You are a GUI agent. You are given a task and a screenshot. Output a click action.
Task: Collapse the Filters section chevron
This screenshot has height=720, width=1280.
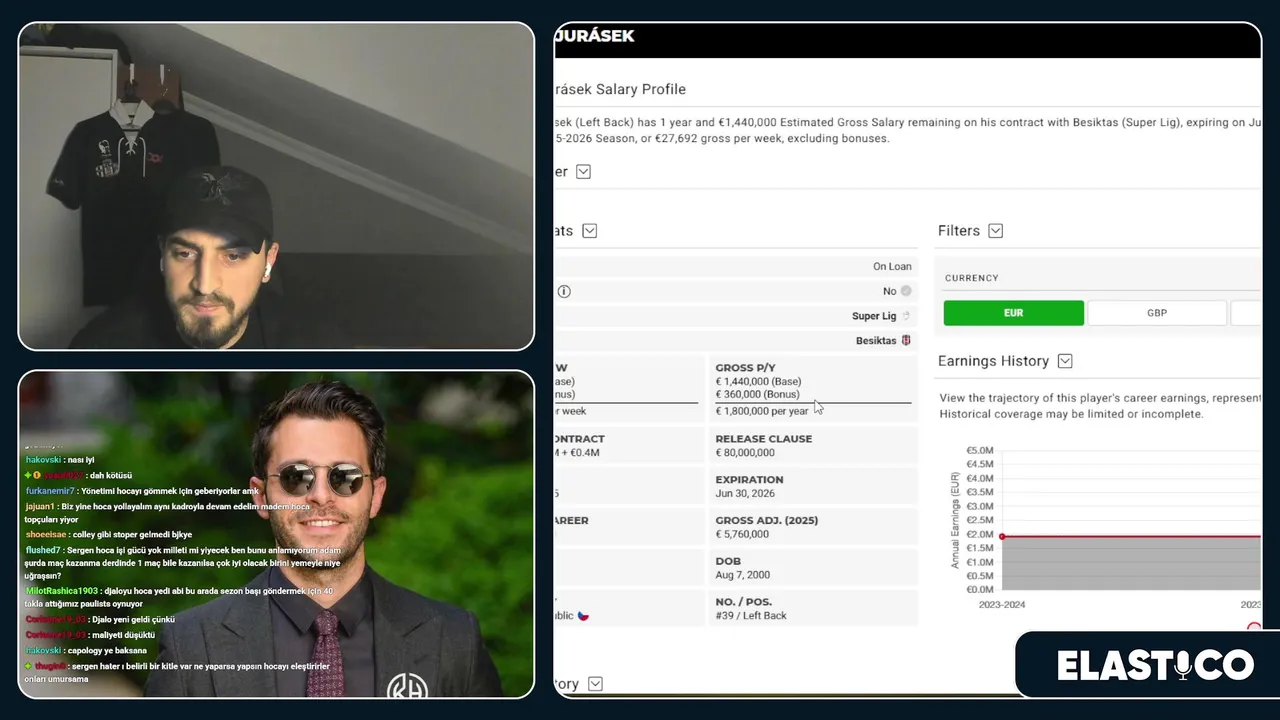pos(995,231)
